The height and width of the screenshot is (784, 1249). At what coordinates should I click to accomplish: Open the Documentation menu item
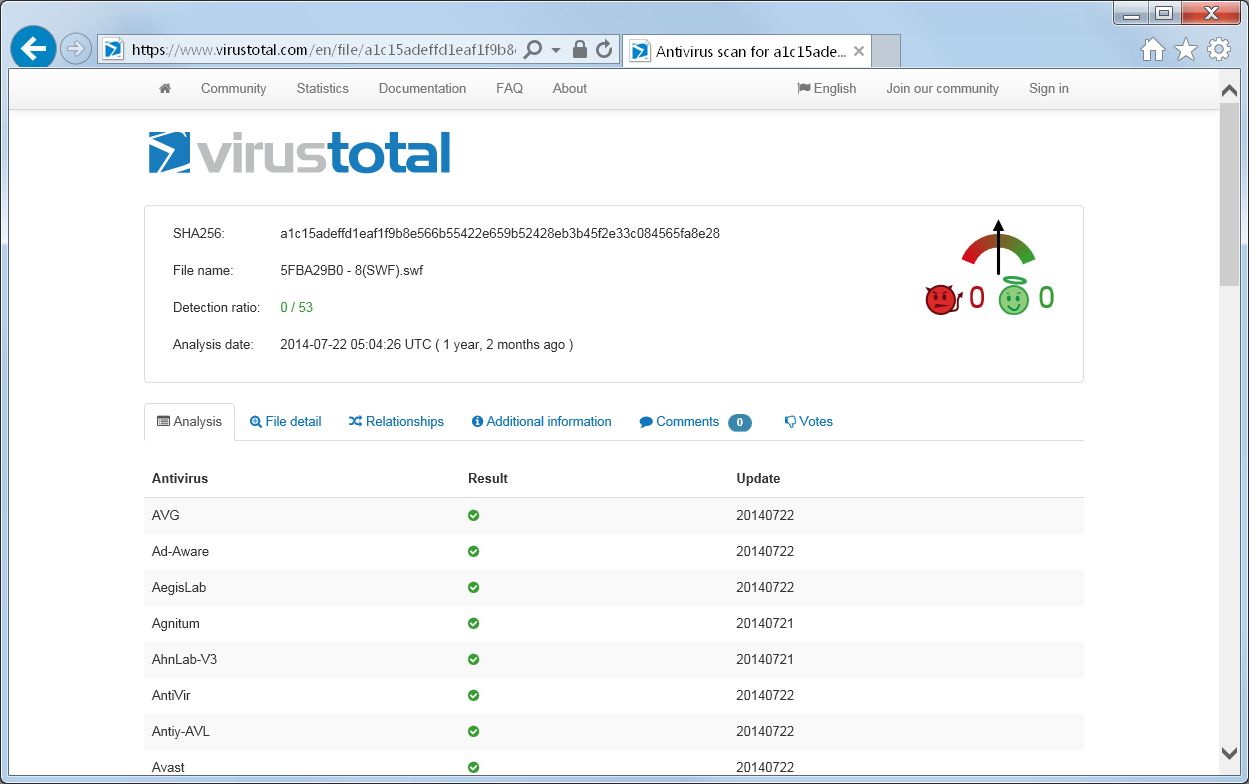[x=422, y=89]
